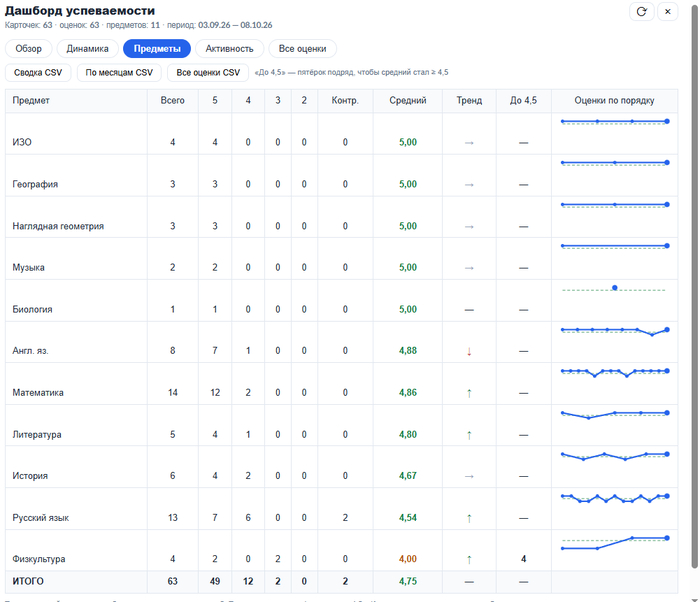Select the Биология subject name
Screen dimensions: 700x602
click(x=32, y=309)
